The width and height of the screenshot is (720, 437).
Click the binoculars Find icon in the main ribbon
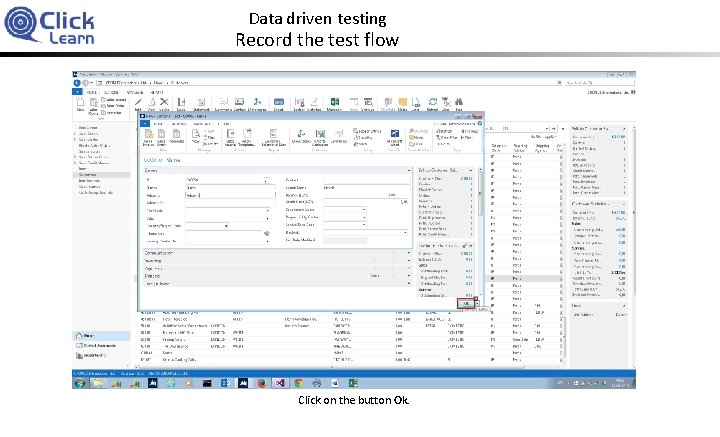[x=459, y=103]
